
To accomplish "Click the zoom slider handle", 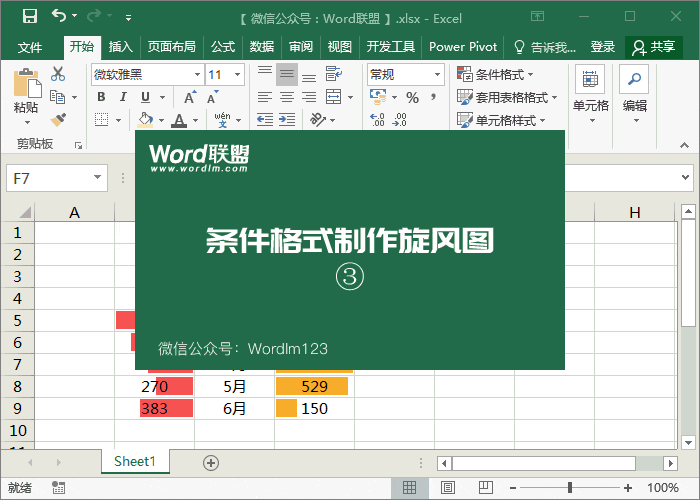I will [570, 488].
